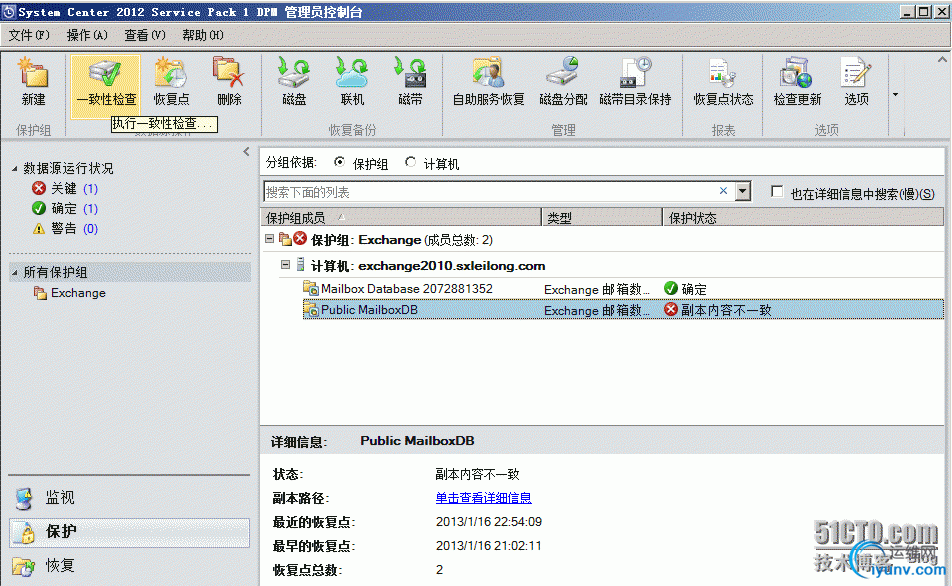Open the 监视 monitoring navigation icon
Screen dimensions: 952x586
[24, 498]
